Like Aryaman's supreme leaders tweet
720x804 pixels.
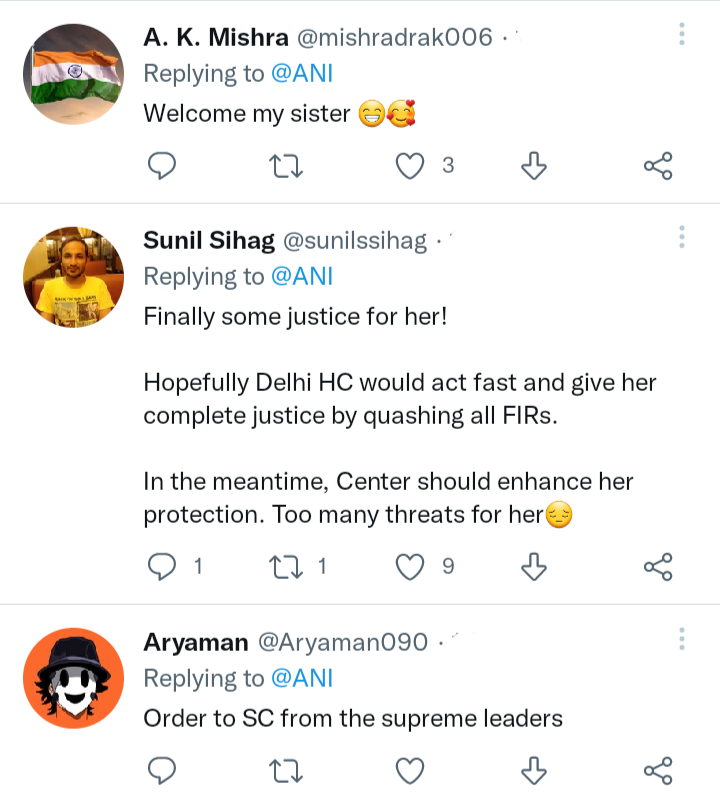click(x=410, y=769)
